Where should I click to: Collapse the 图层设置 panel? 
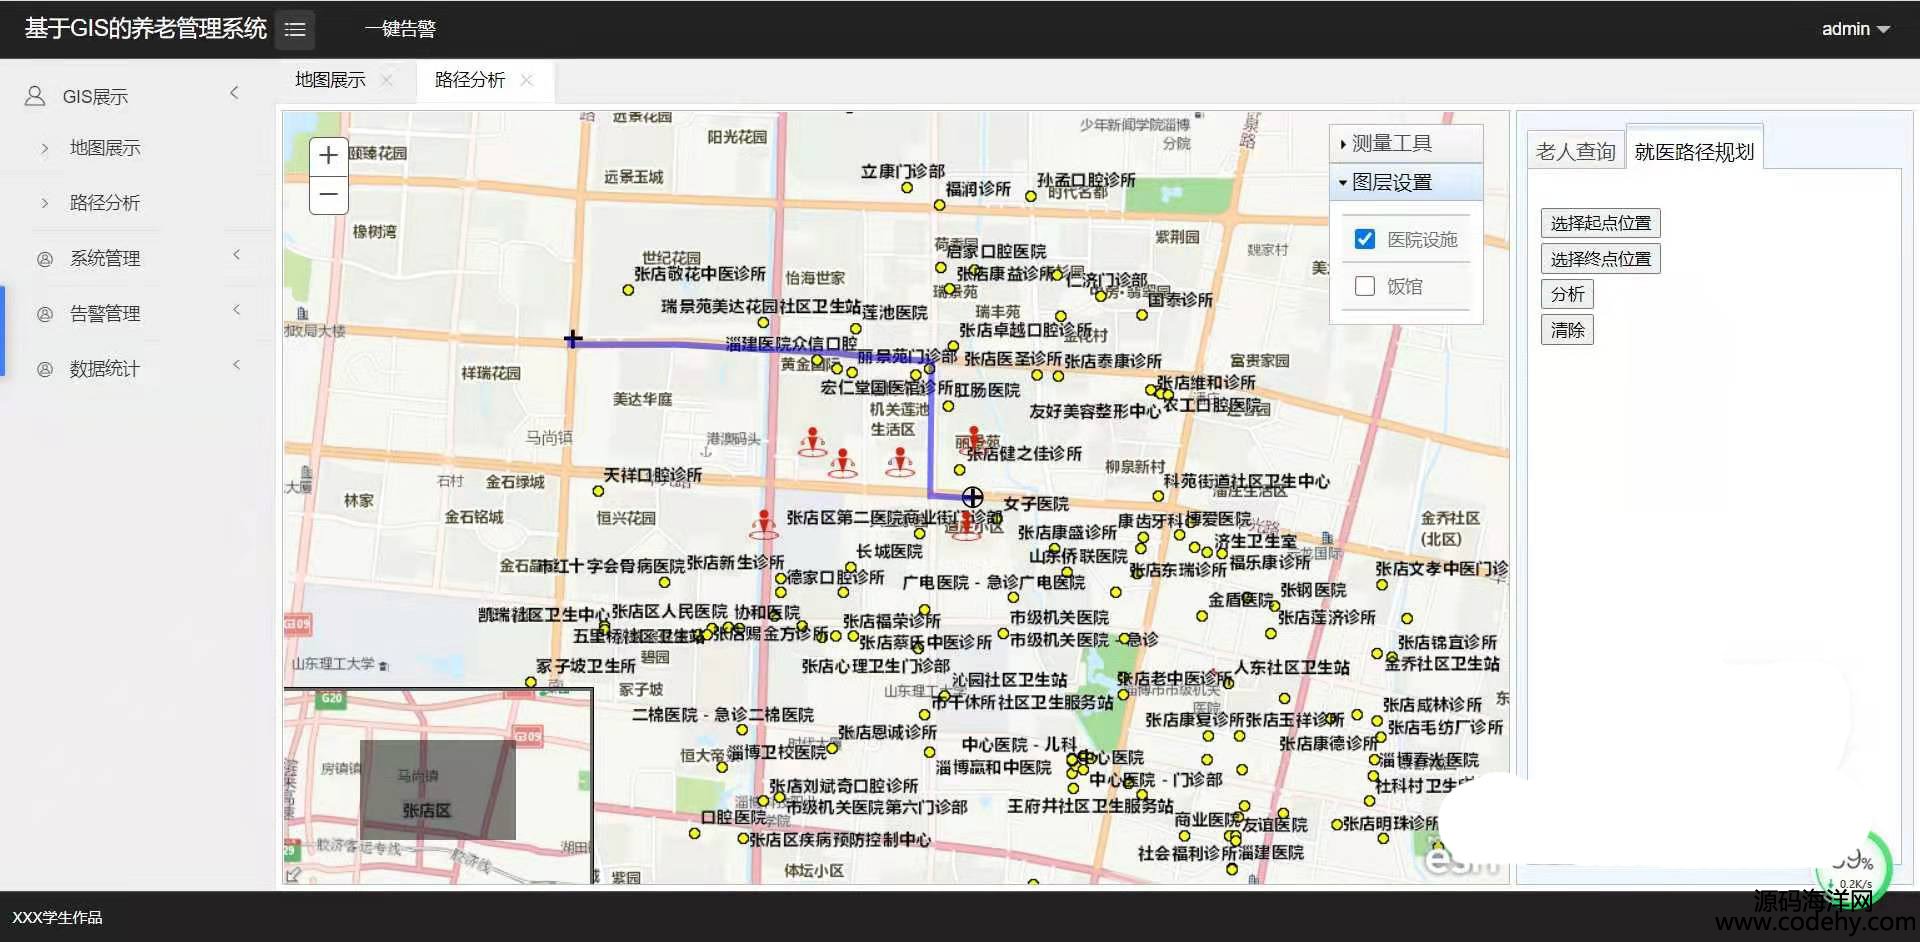click(x=1391, y=183)
